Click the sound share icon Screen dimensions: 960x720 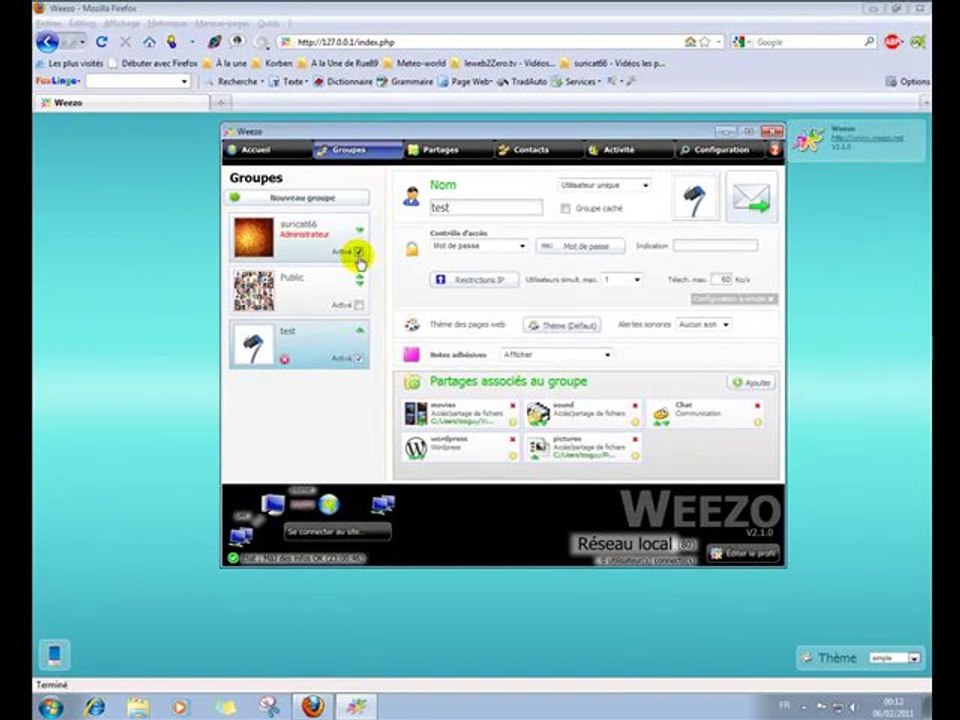pos(538,414)
